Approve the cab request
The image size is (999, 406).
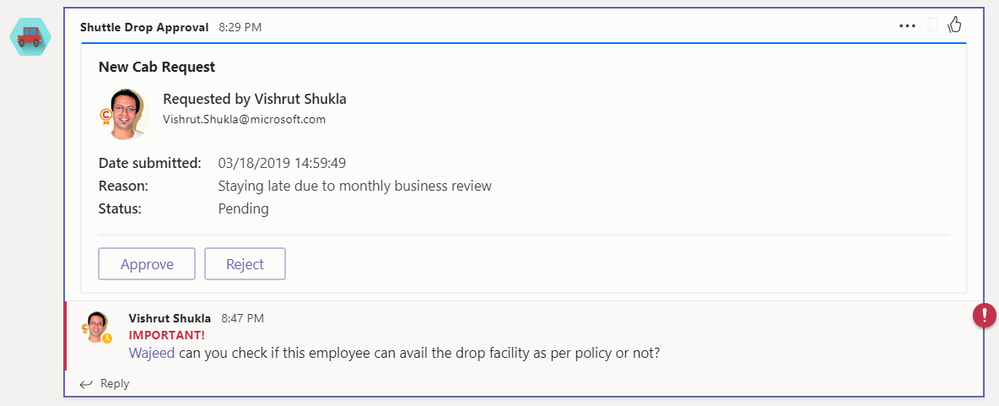(147, 264)
